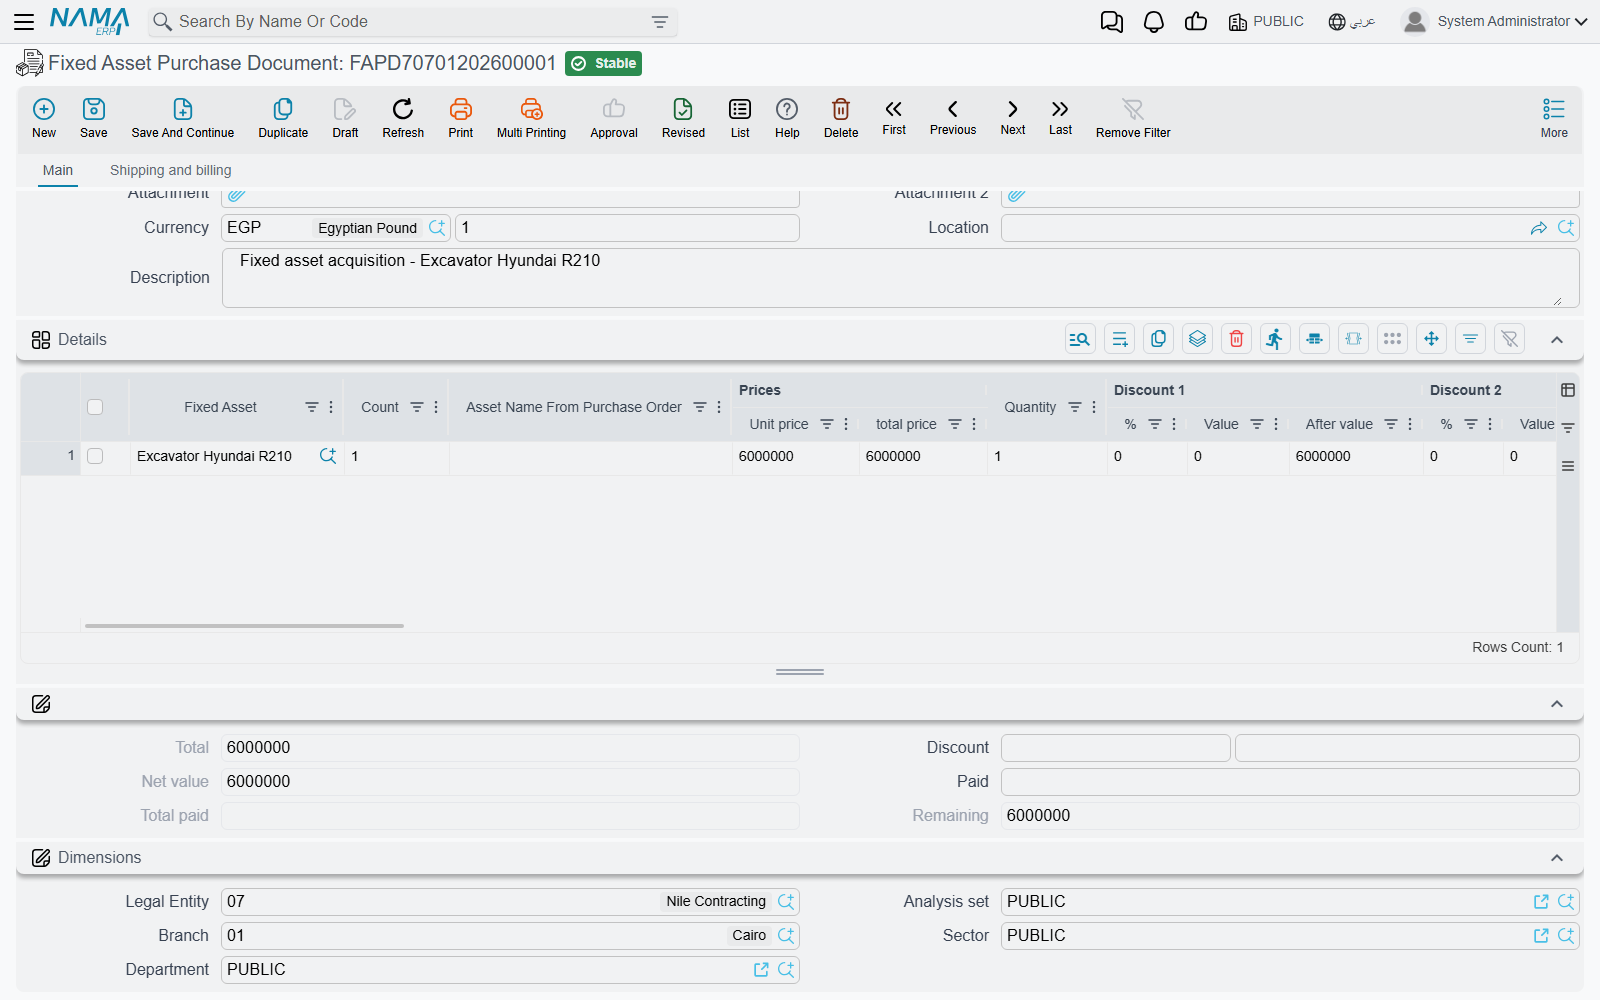Collapse the Details section

coord(1557,340)
